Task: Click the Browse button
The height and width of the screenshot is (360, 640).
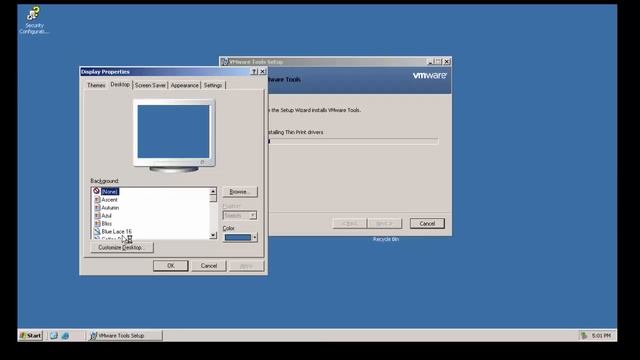Action: [240, 192]
